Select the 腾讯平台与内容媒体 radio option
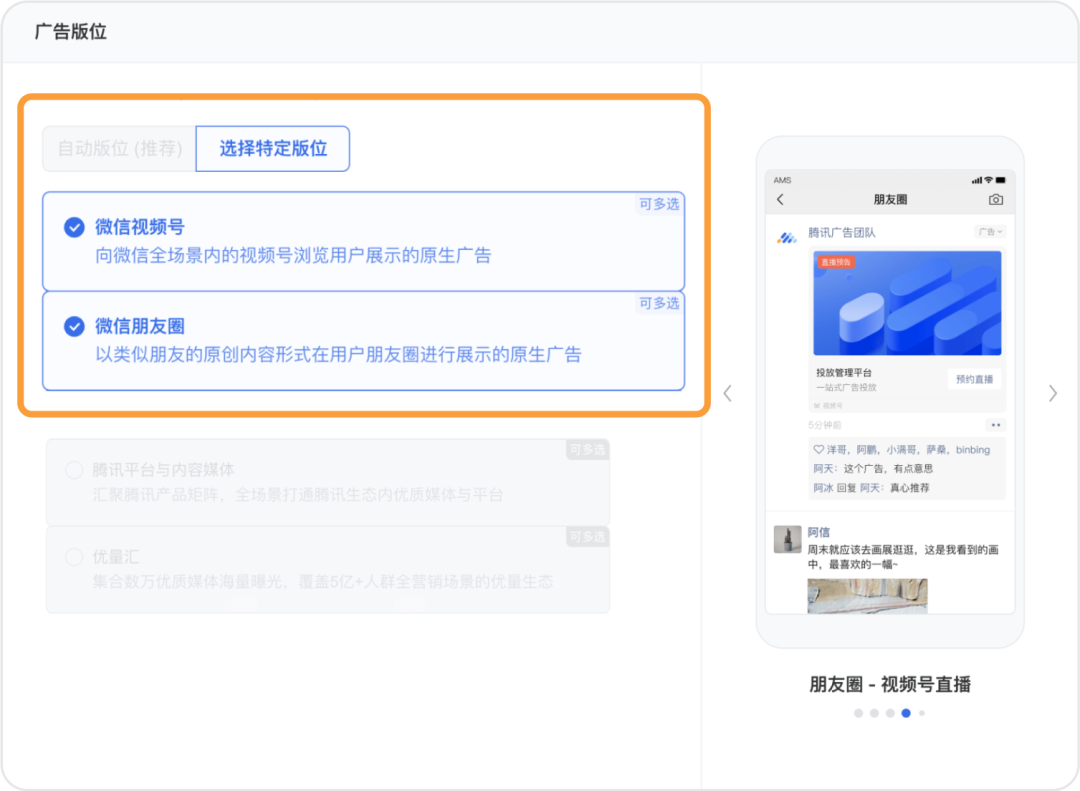The height and width of the screenshot is (791, 1080). [74, 470]
